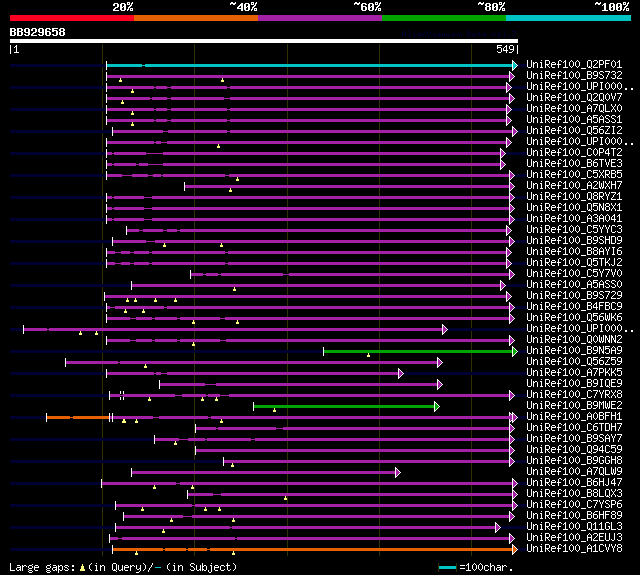Viewport: 640px width, 575px height.
Task: Click the BB929658 query name label
Action: (x=38, y=32)
